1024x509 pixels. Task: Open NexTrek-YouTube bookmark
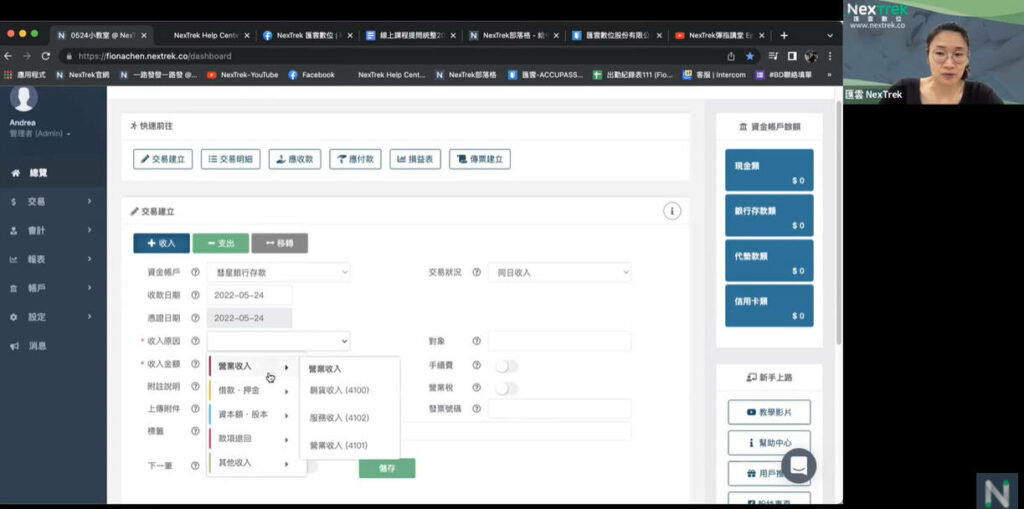click(x=242, y=74)
